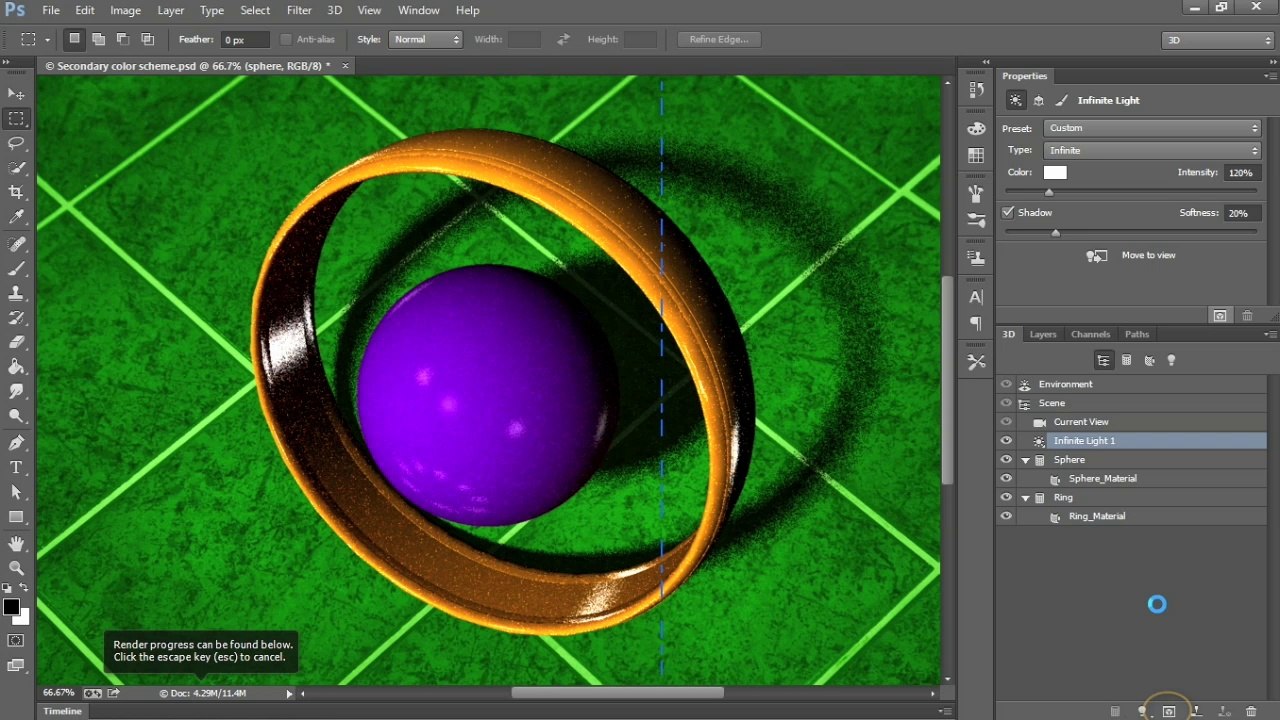Select the Hand tool
The width and height of the screenshot is (1280, 720).
click(x=16, y=544)
